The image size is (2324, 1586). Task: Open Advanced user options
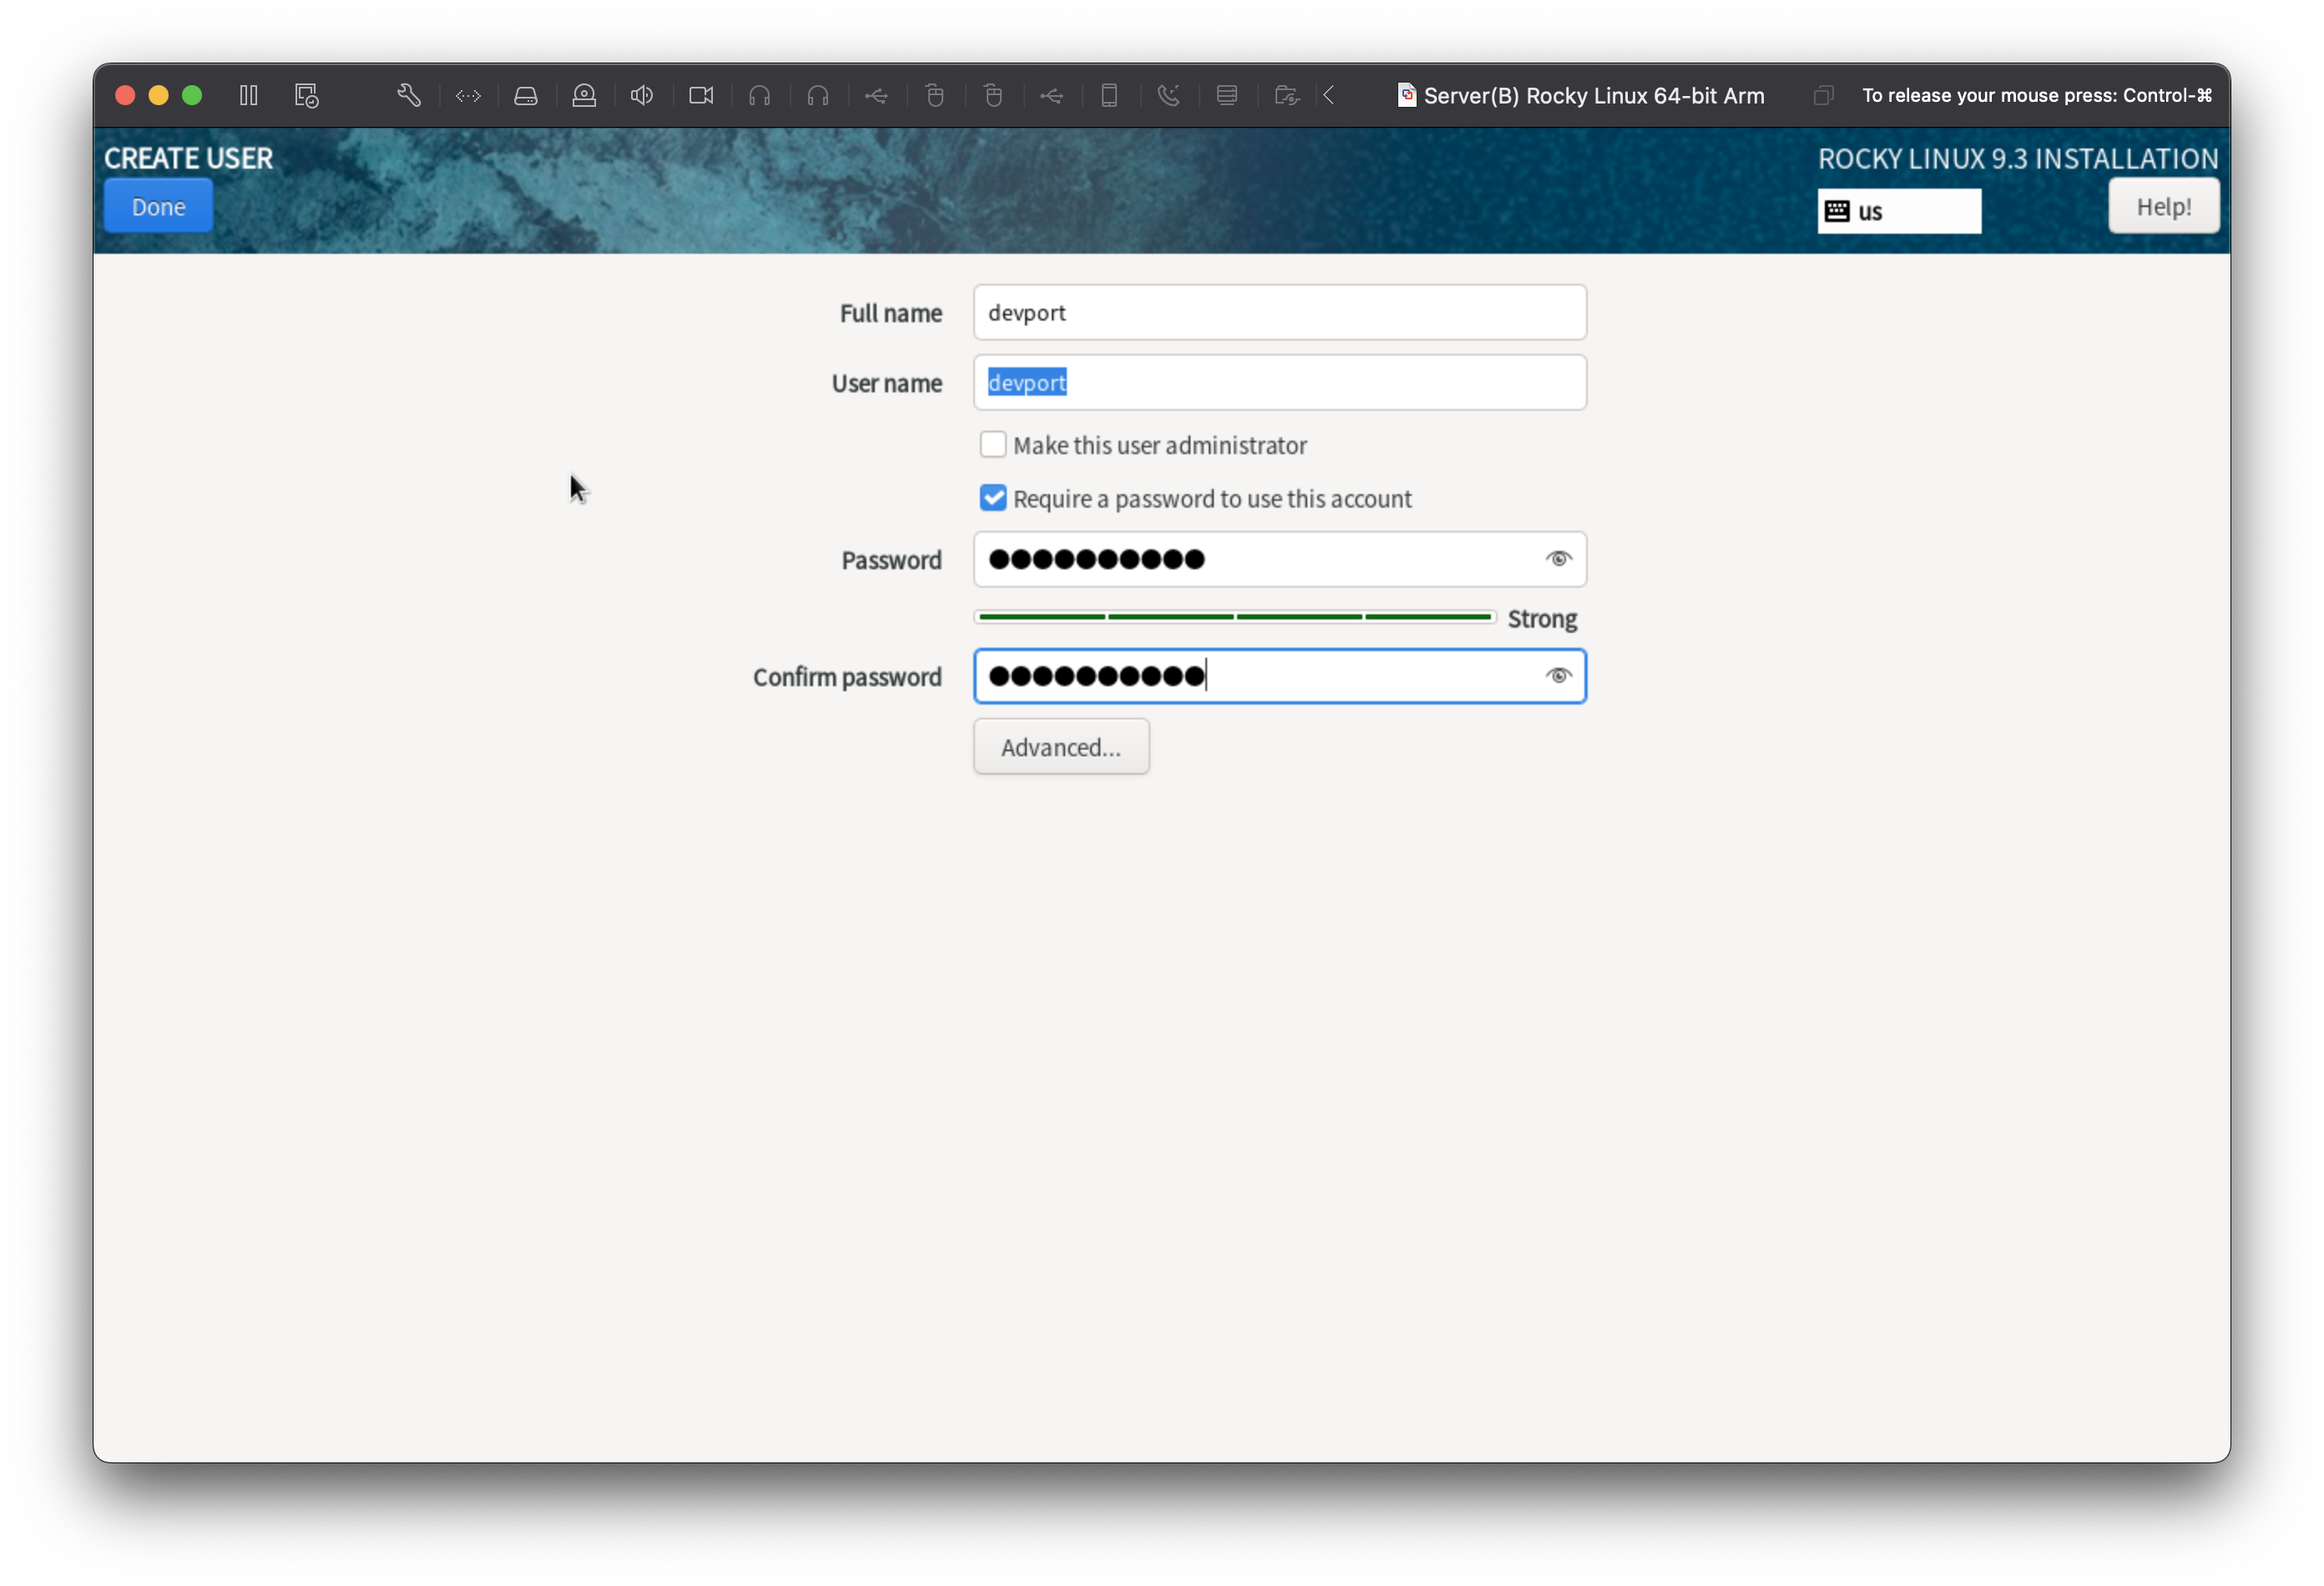point(1061,747)
